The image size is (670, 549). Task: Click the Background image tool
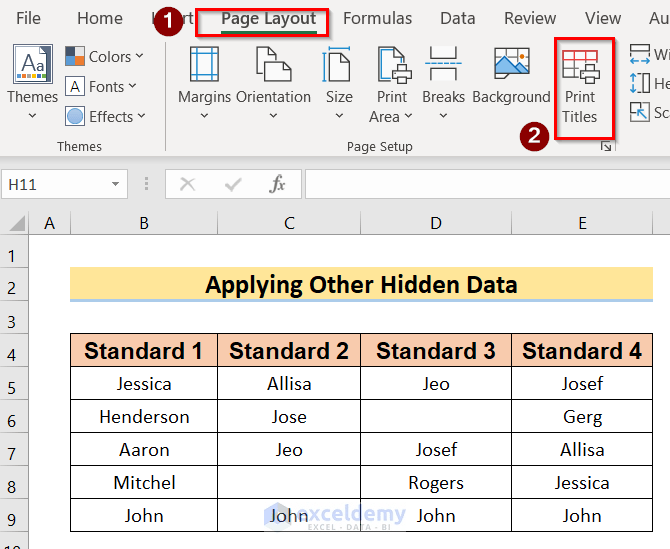pos(511,63)
